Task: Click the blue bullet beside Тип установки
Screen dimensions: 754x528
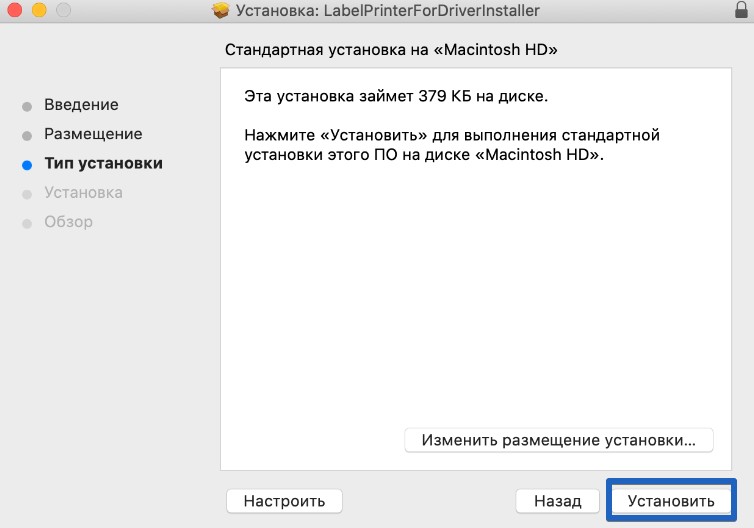Action: click(x=27, y=164)
